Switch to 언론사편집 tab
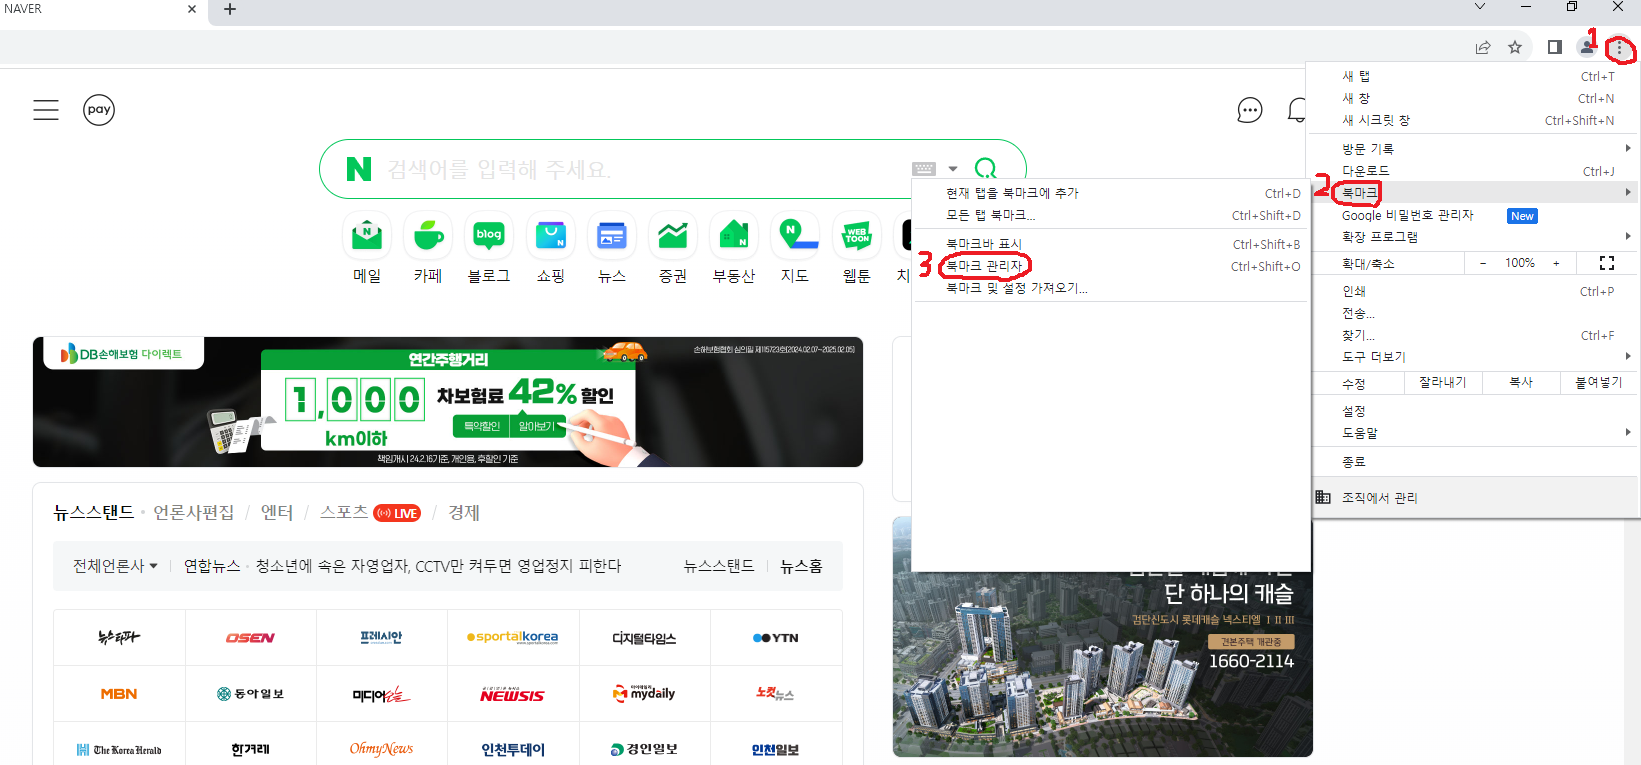 pyautogui.click(x=193, y=513)
